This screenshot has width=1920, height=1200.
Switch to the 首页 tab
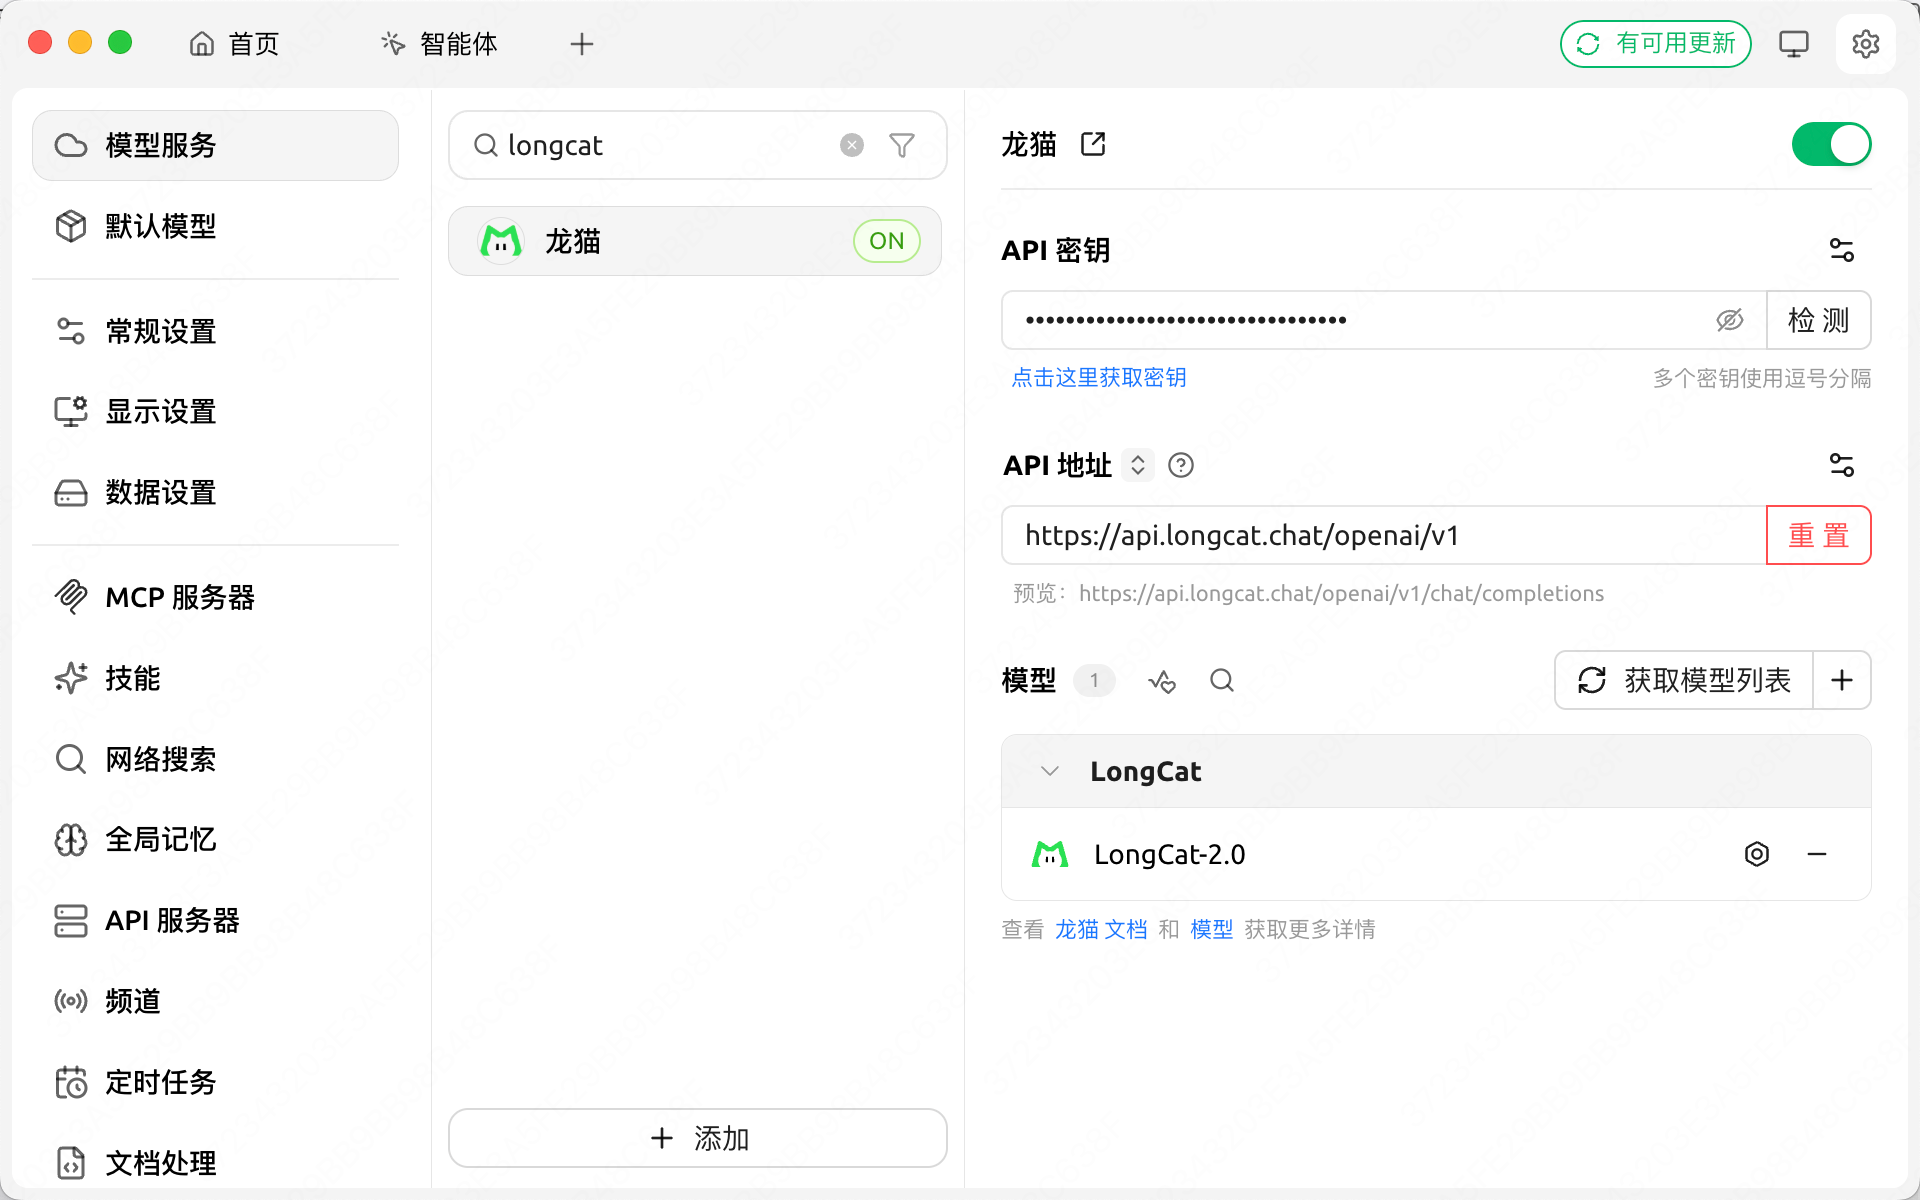(x=235, y=44)
